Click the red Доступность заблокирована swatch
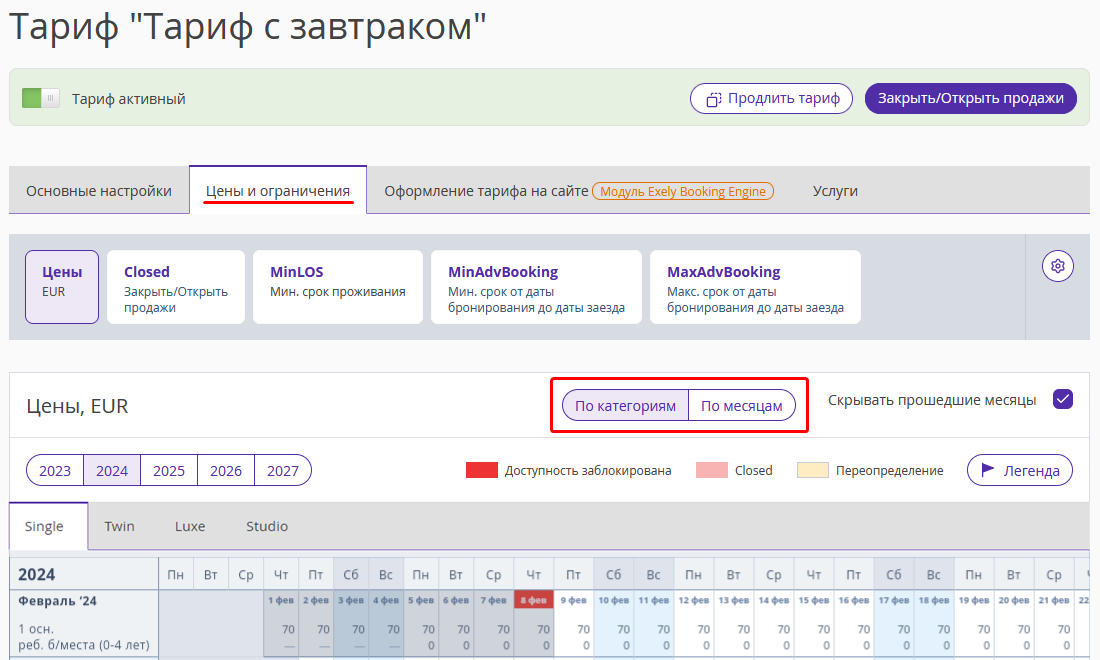The image size is (1100, 660). (x=481, y=470)
